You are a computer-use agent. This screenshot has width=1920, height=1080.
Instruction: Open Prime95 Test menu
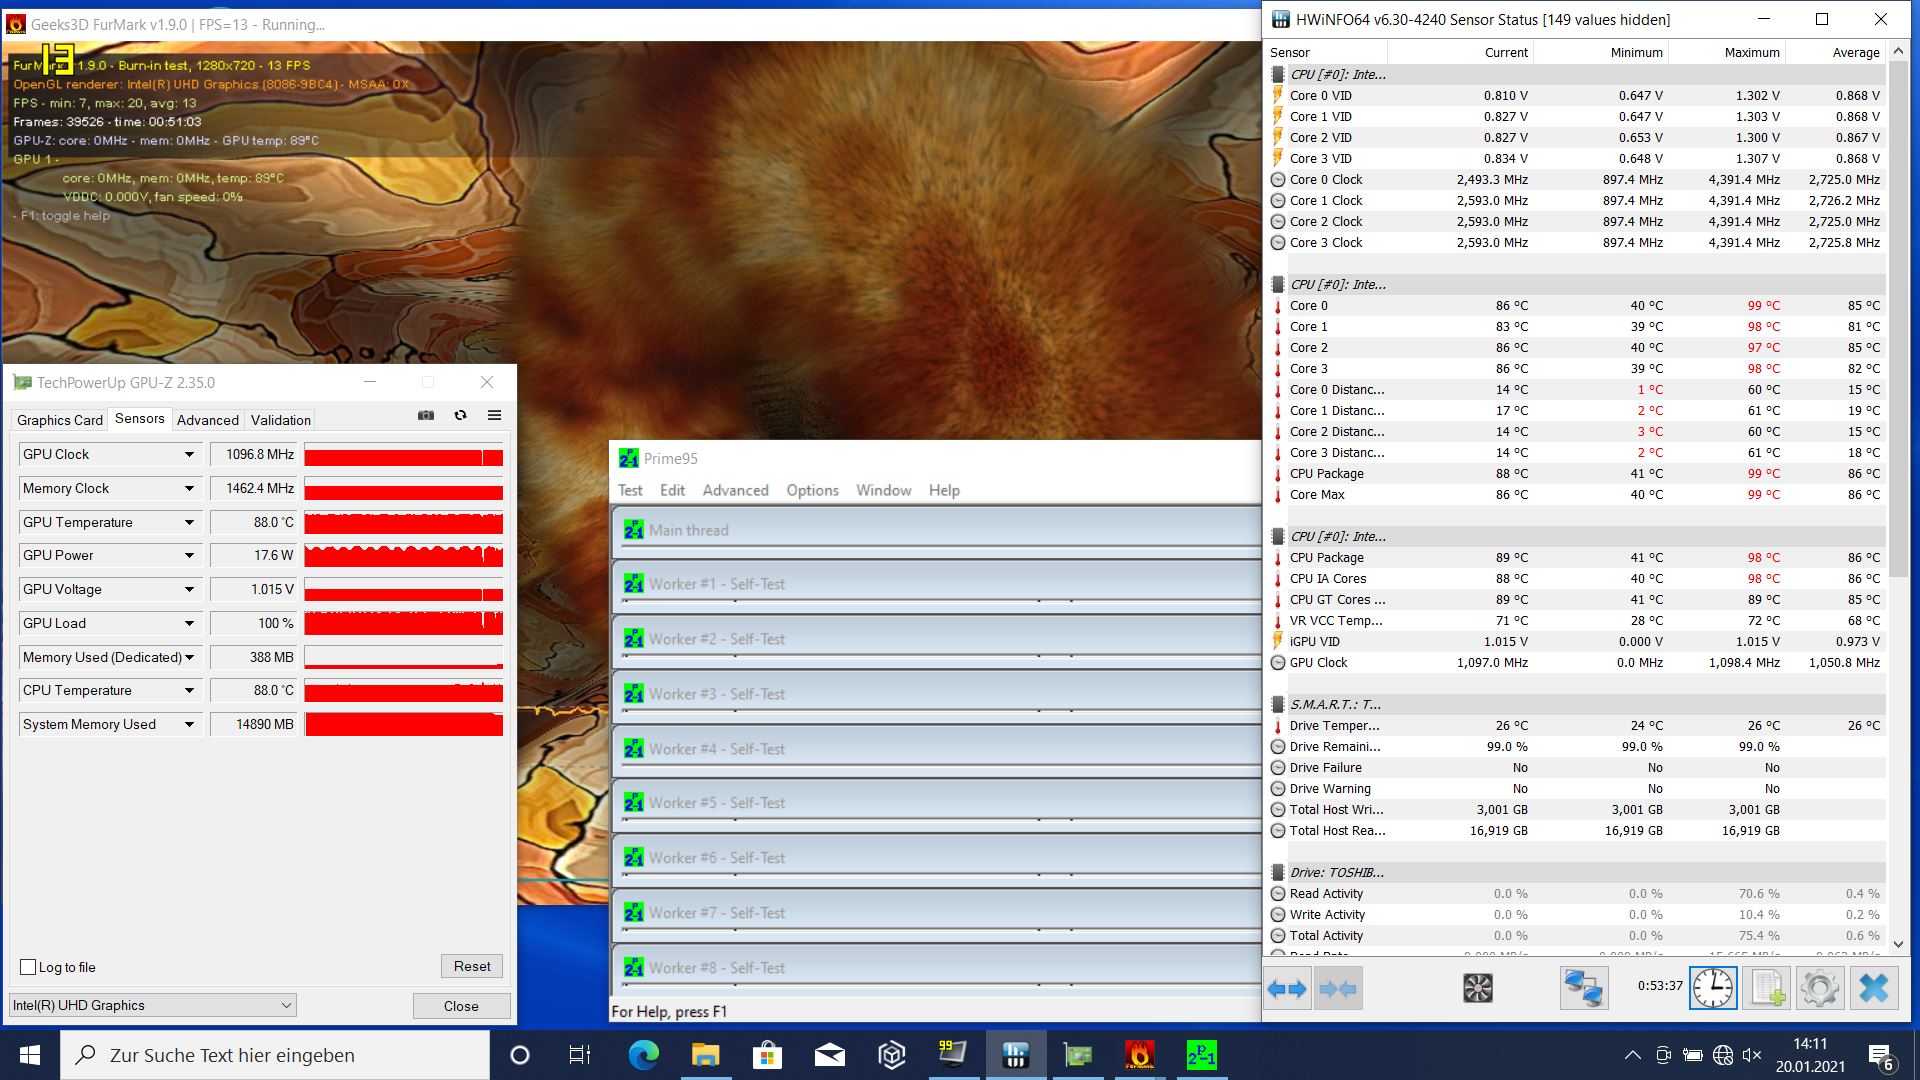tap(630, 490)
